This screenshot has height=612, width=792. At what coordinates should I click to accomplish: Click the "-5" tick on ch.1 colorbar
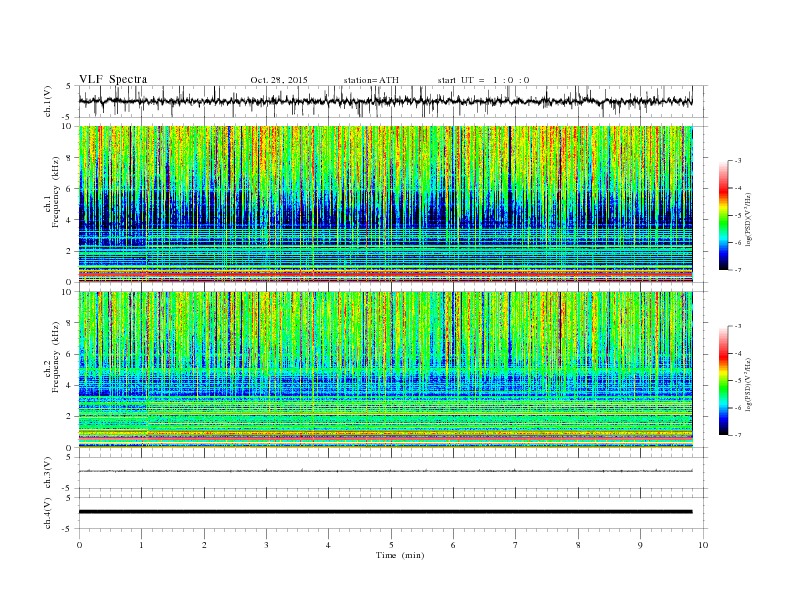pos(738,216)
